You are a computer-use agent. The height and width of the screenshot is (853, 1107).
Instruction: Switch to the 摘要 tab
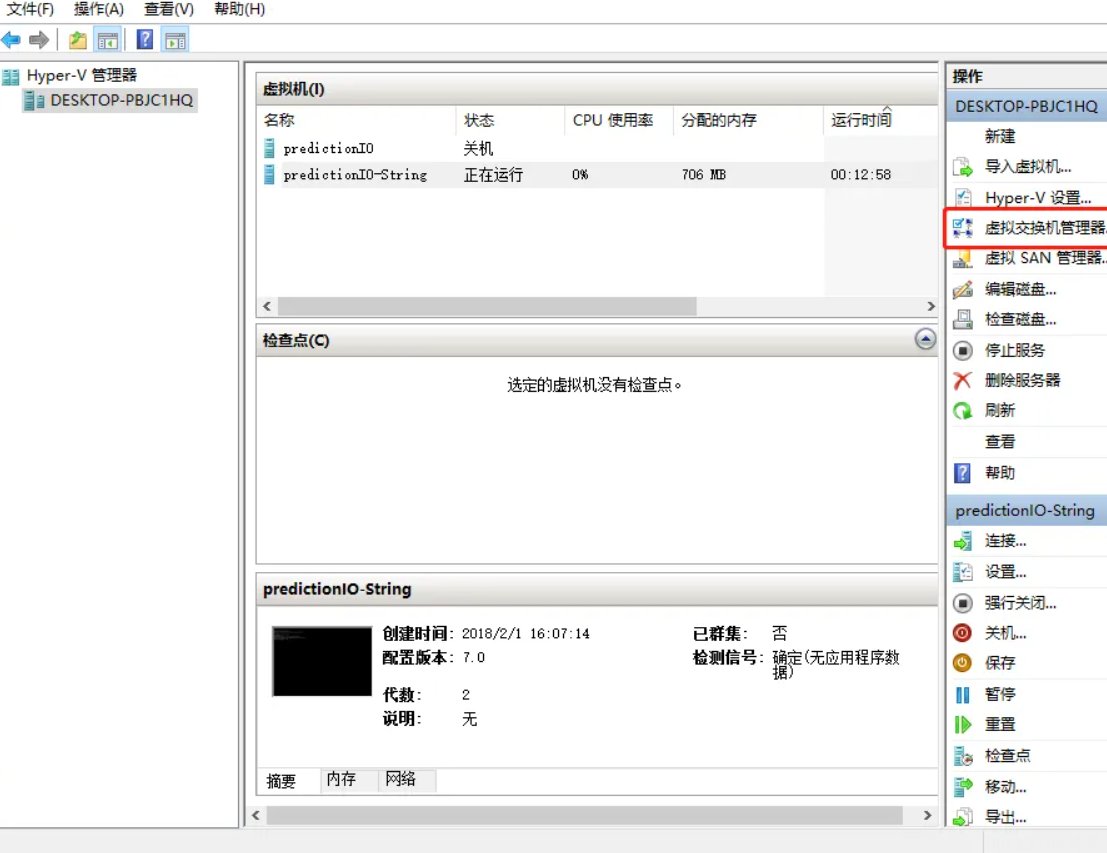282,780
